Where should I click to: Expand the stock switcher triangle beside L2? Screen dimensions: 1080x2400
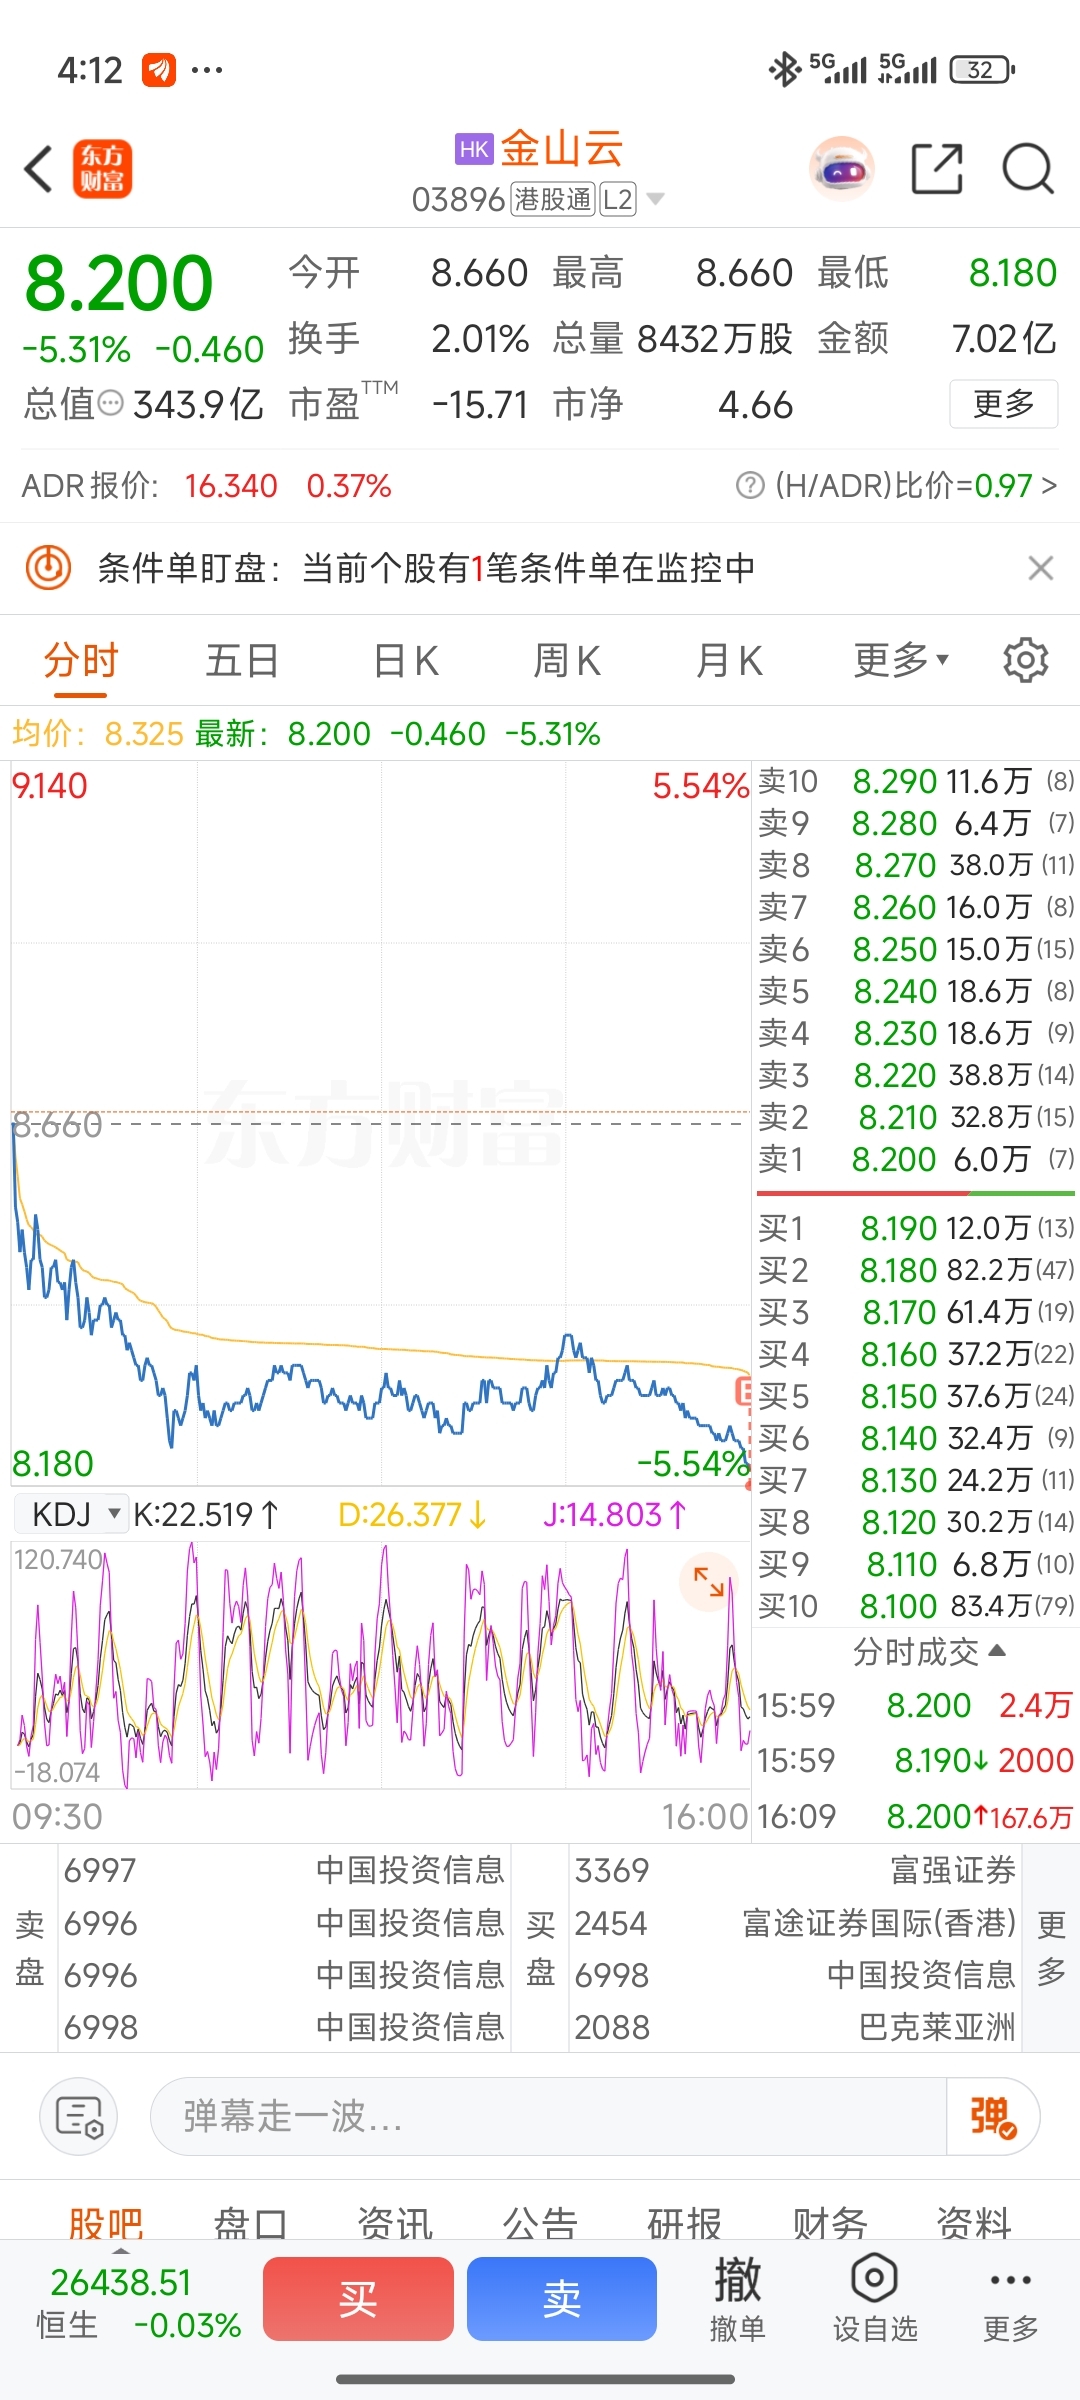pyautogui.click(x=656, y=199)
